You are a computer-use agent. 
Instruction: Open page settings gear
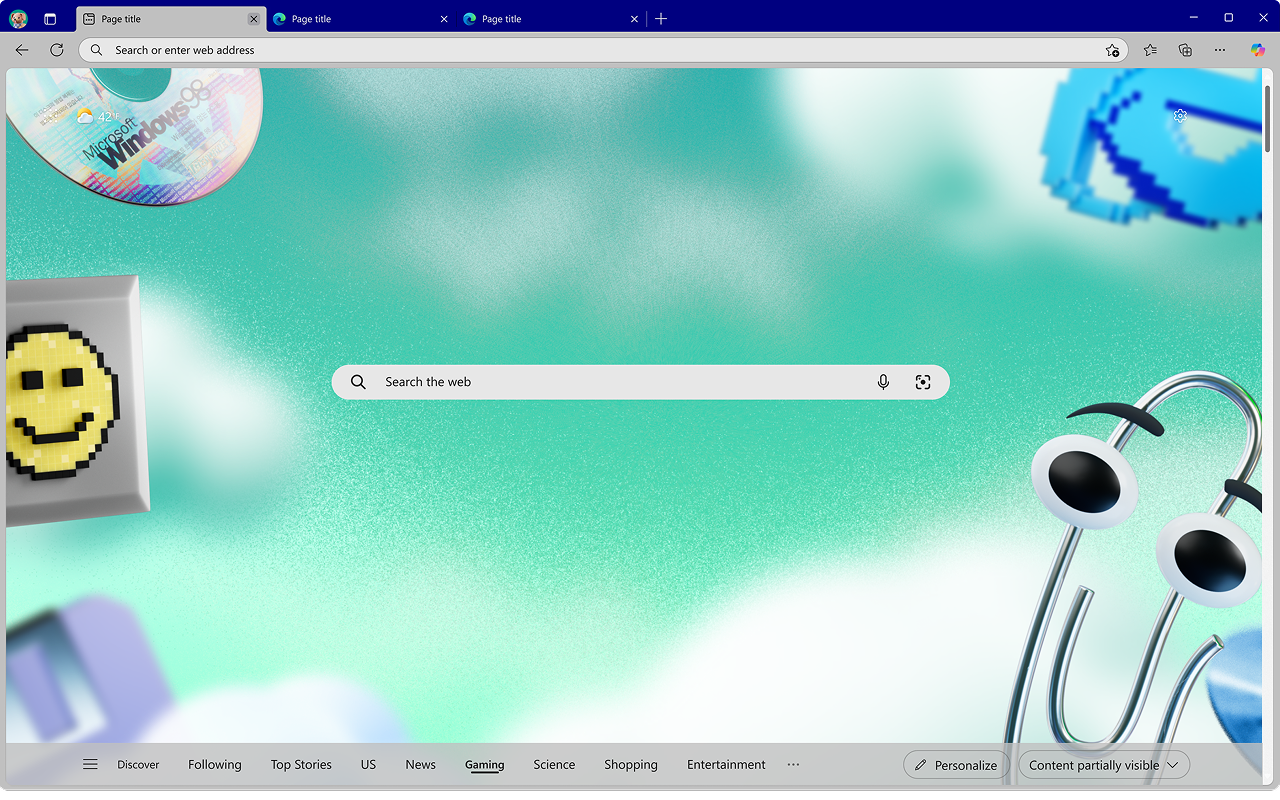click(1180, 116)
